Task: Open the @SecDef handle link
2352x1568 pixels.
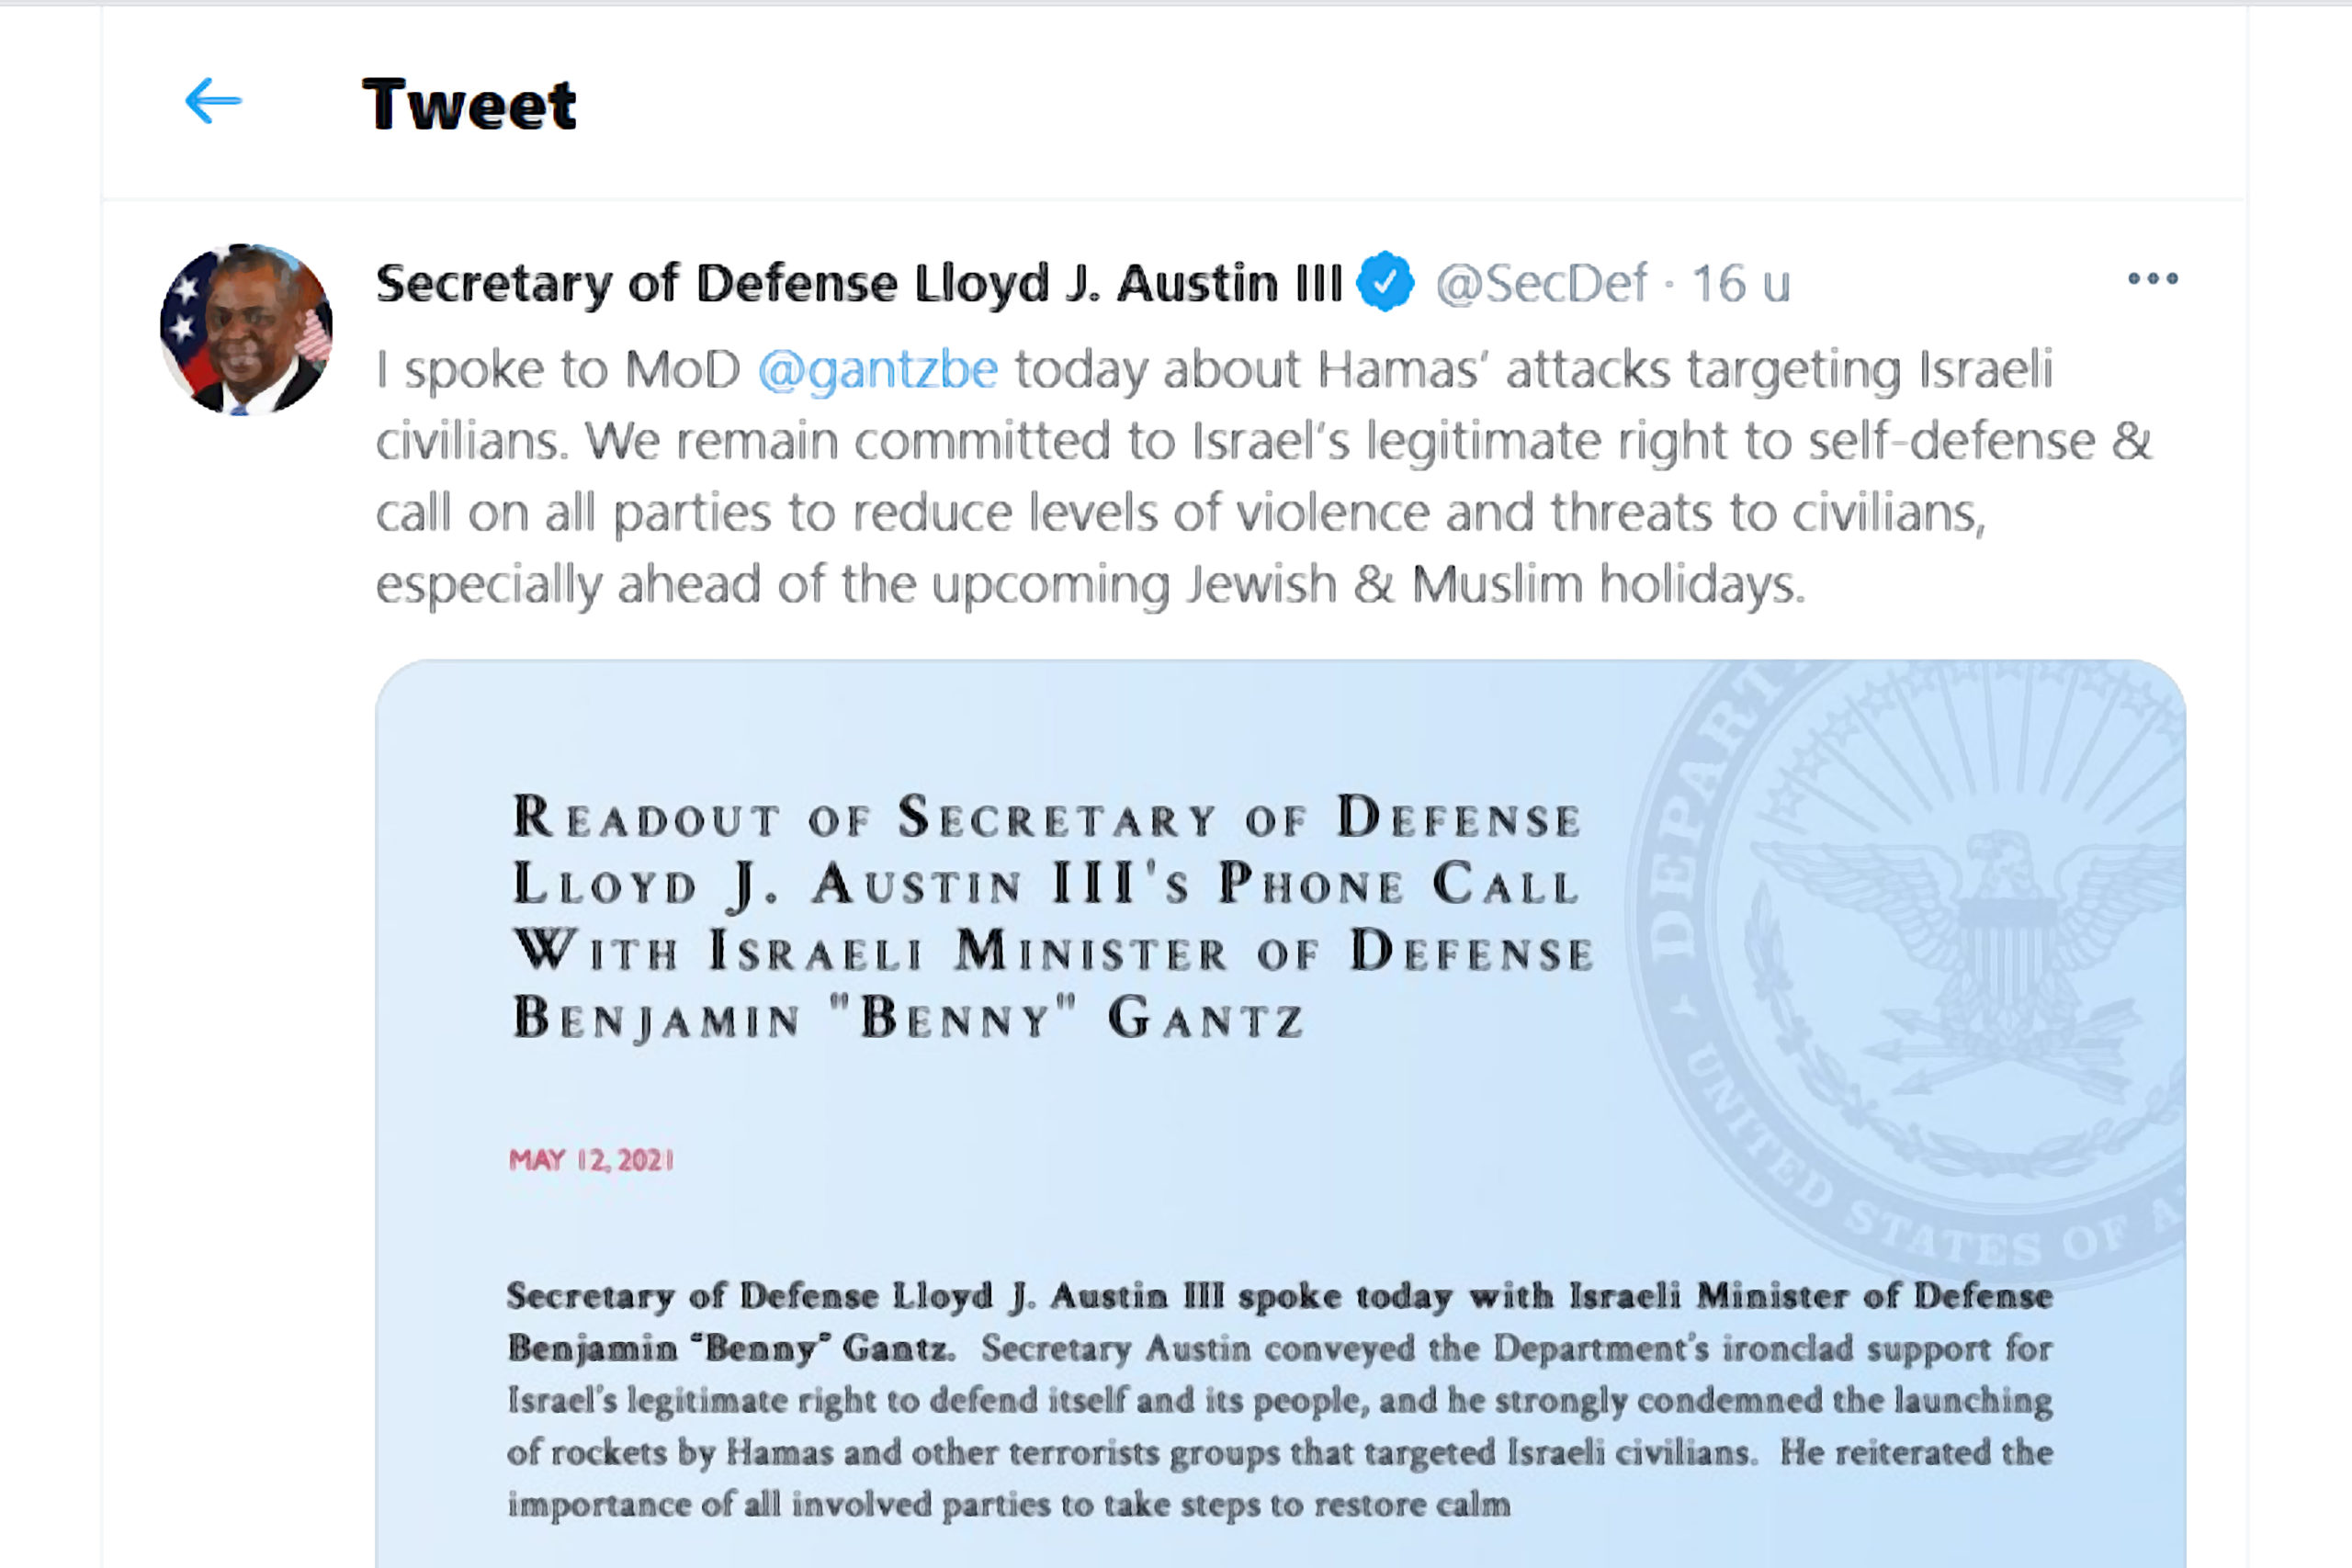Action: point(1540,283)
